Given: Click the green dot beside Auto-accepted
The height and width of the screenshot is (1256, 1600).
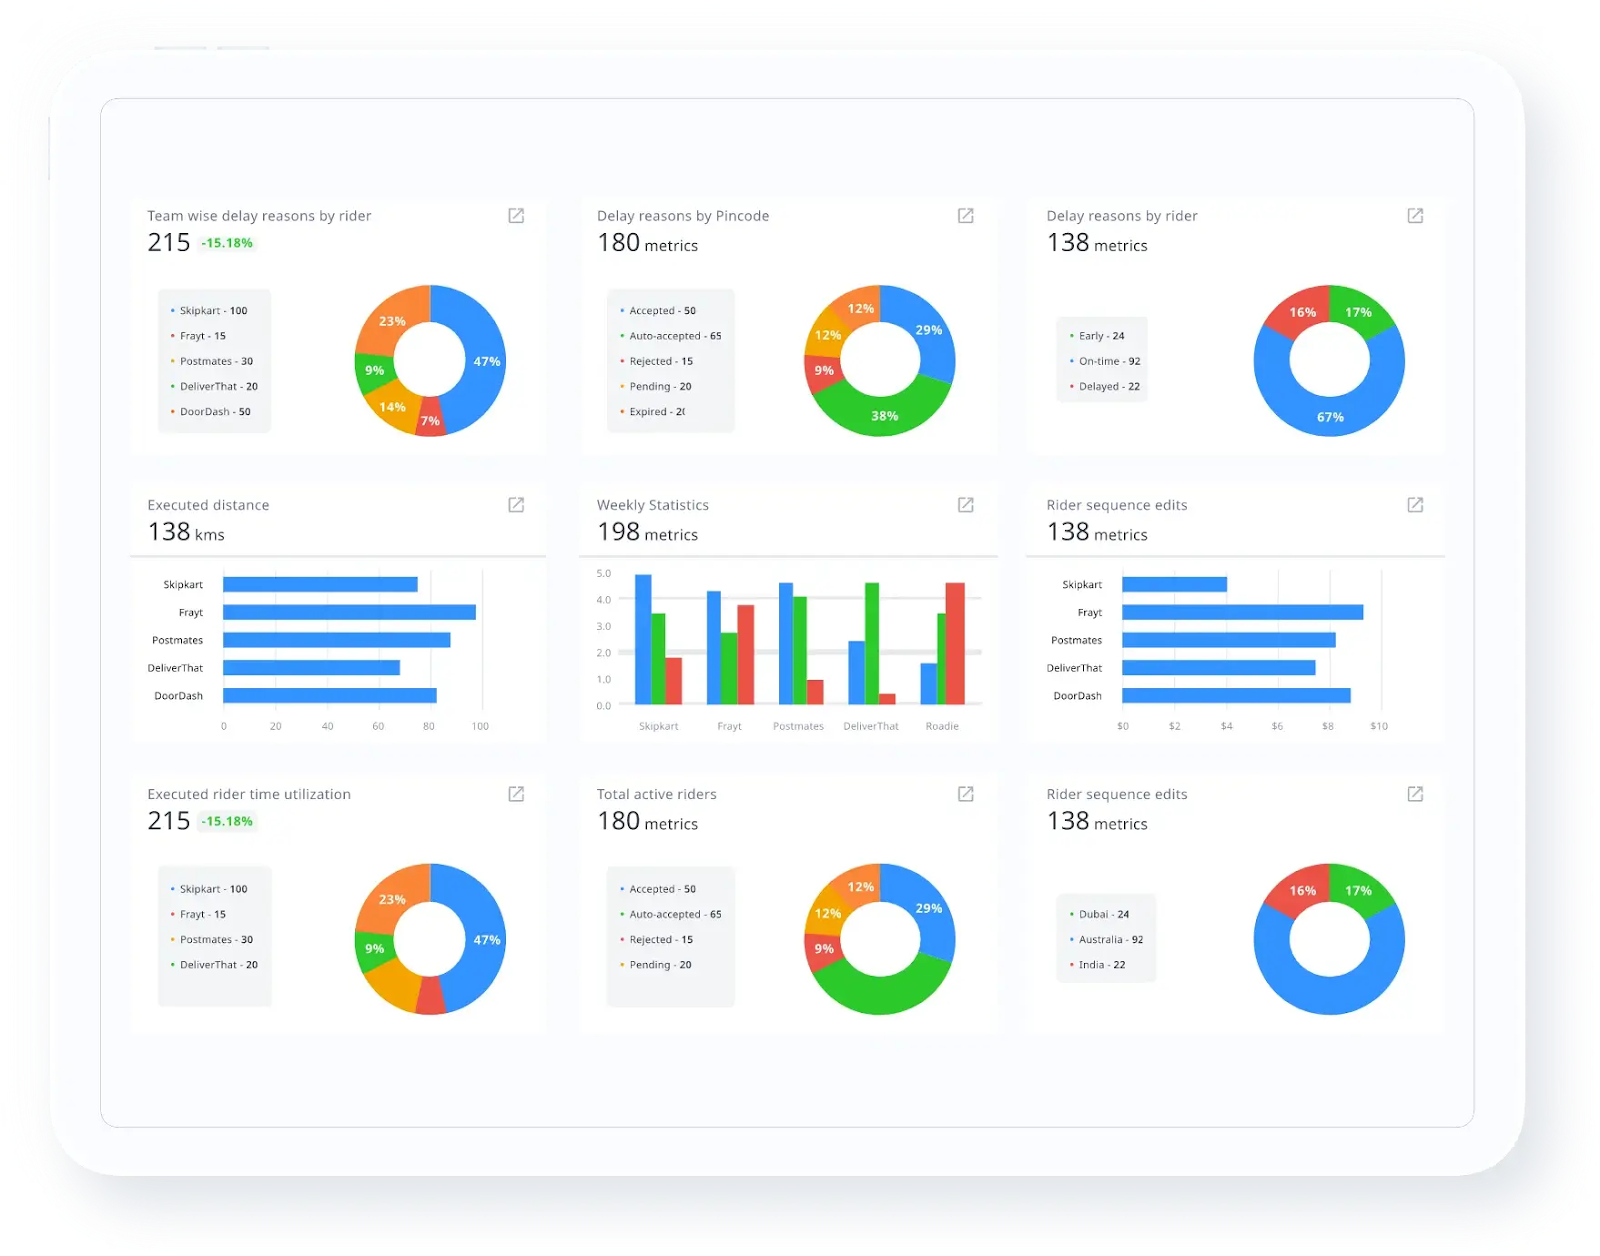Looking at the screenshot, I should click(x=622, y=336).
